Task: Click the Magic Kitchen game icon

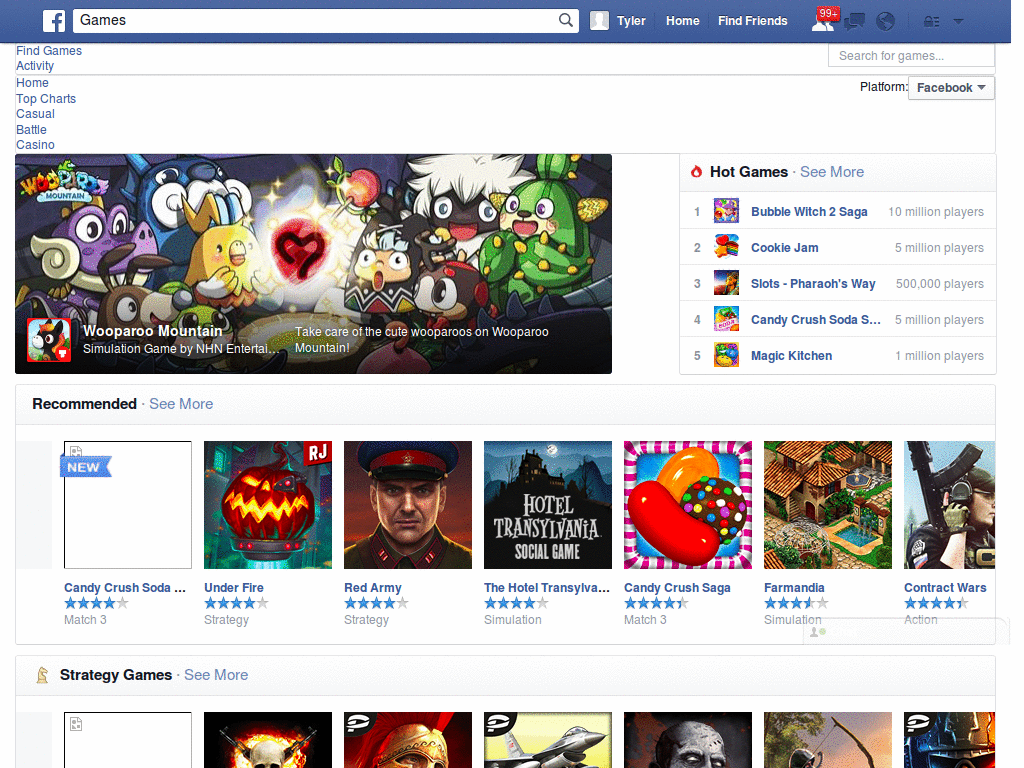Action: click(726, 355)
